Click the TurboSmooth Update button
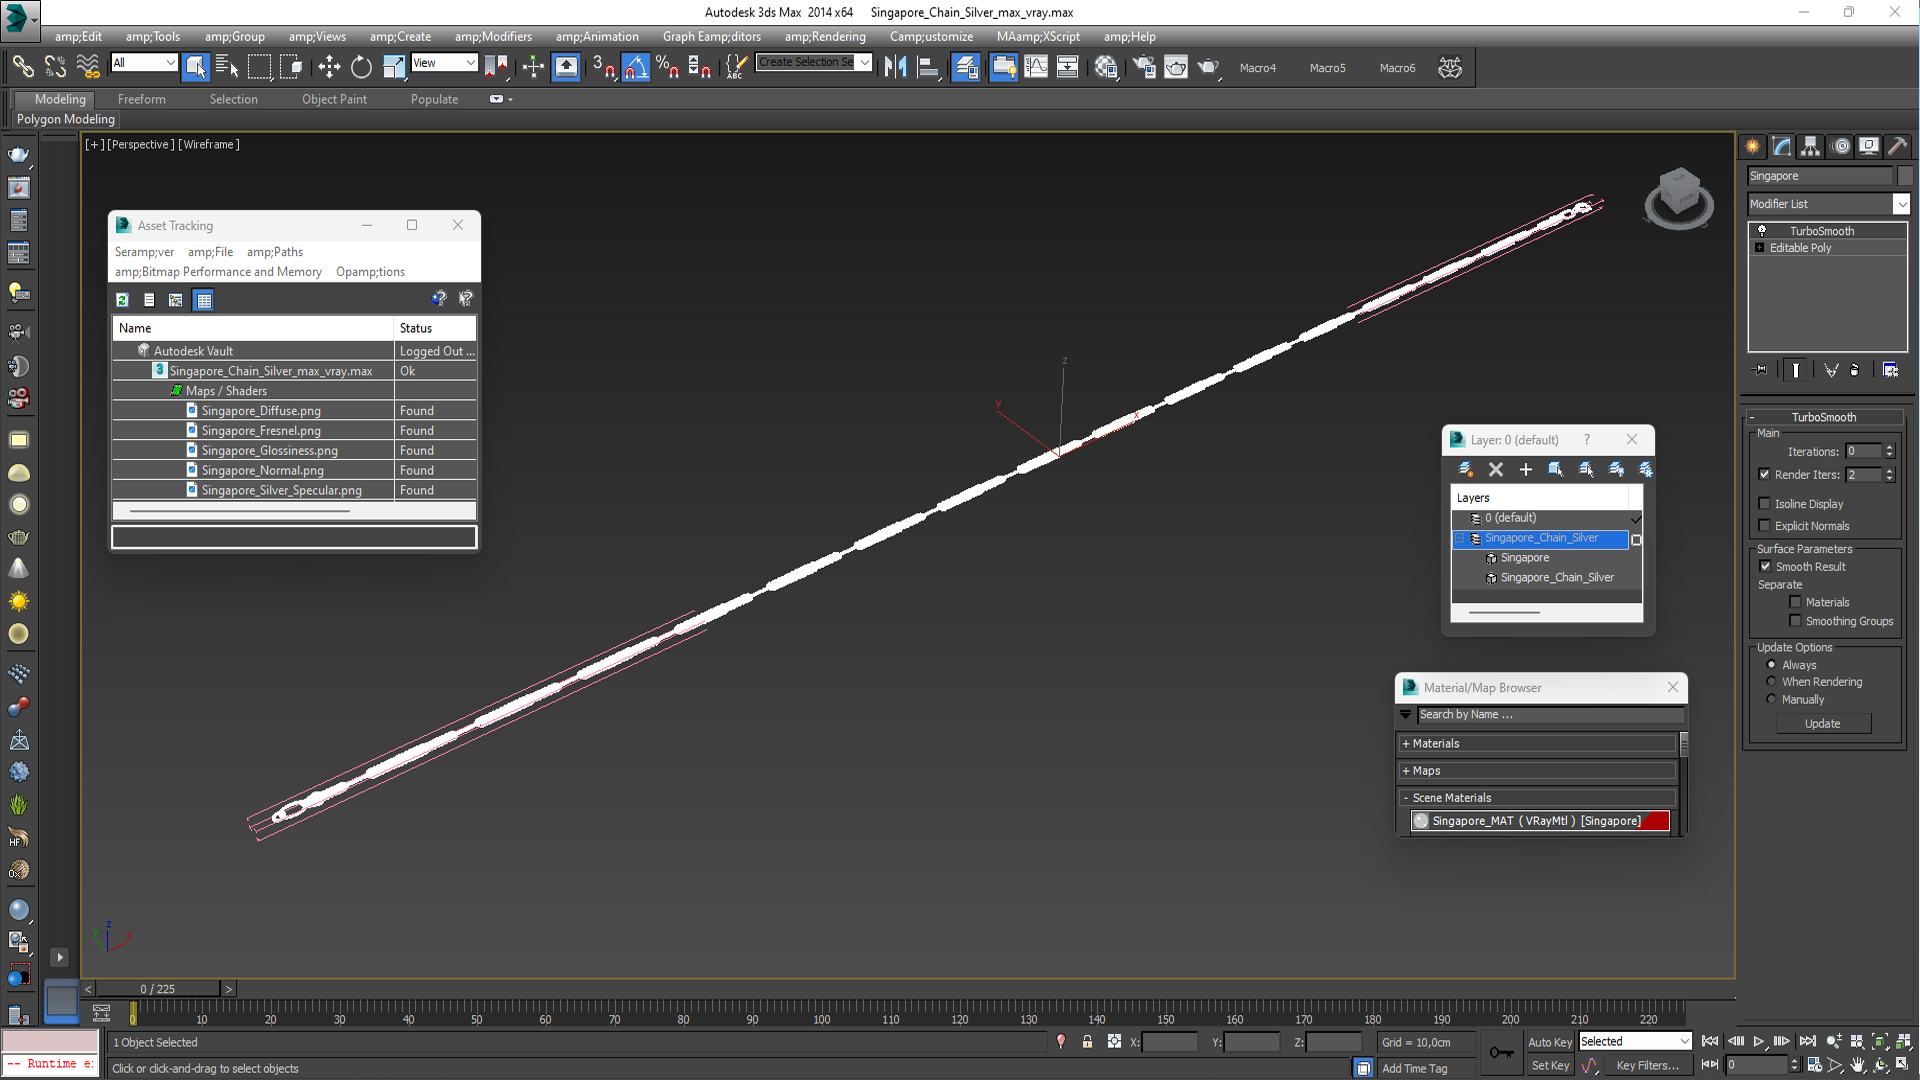Image resolution: width=1920 pixels, height=1080 pixels. 1823,724
